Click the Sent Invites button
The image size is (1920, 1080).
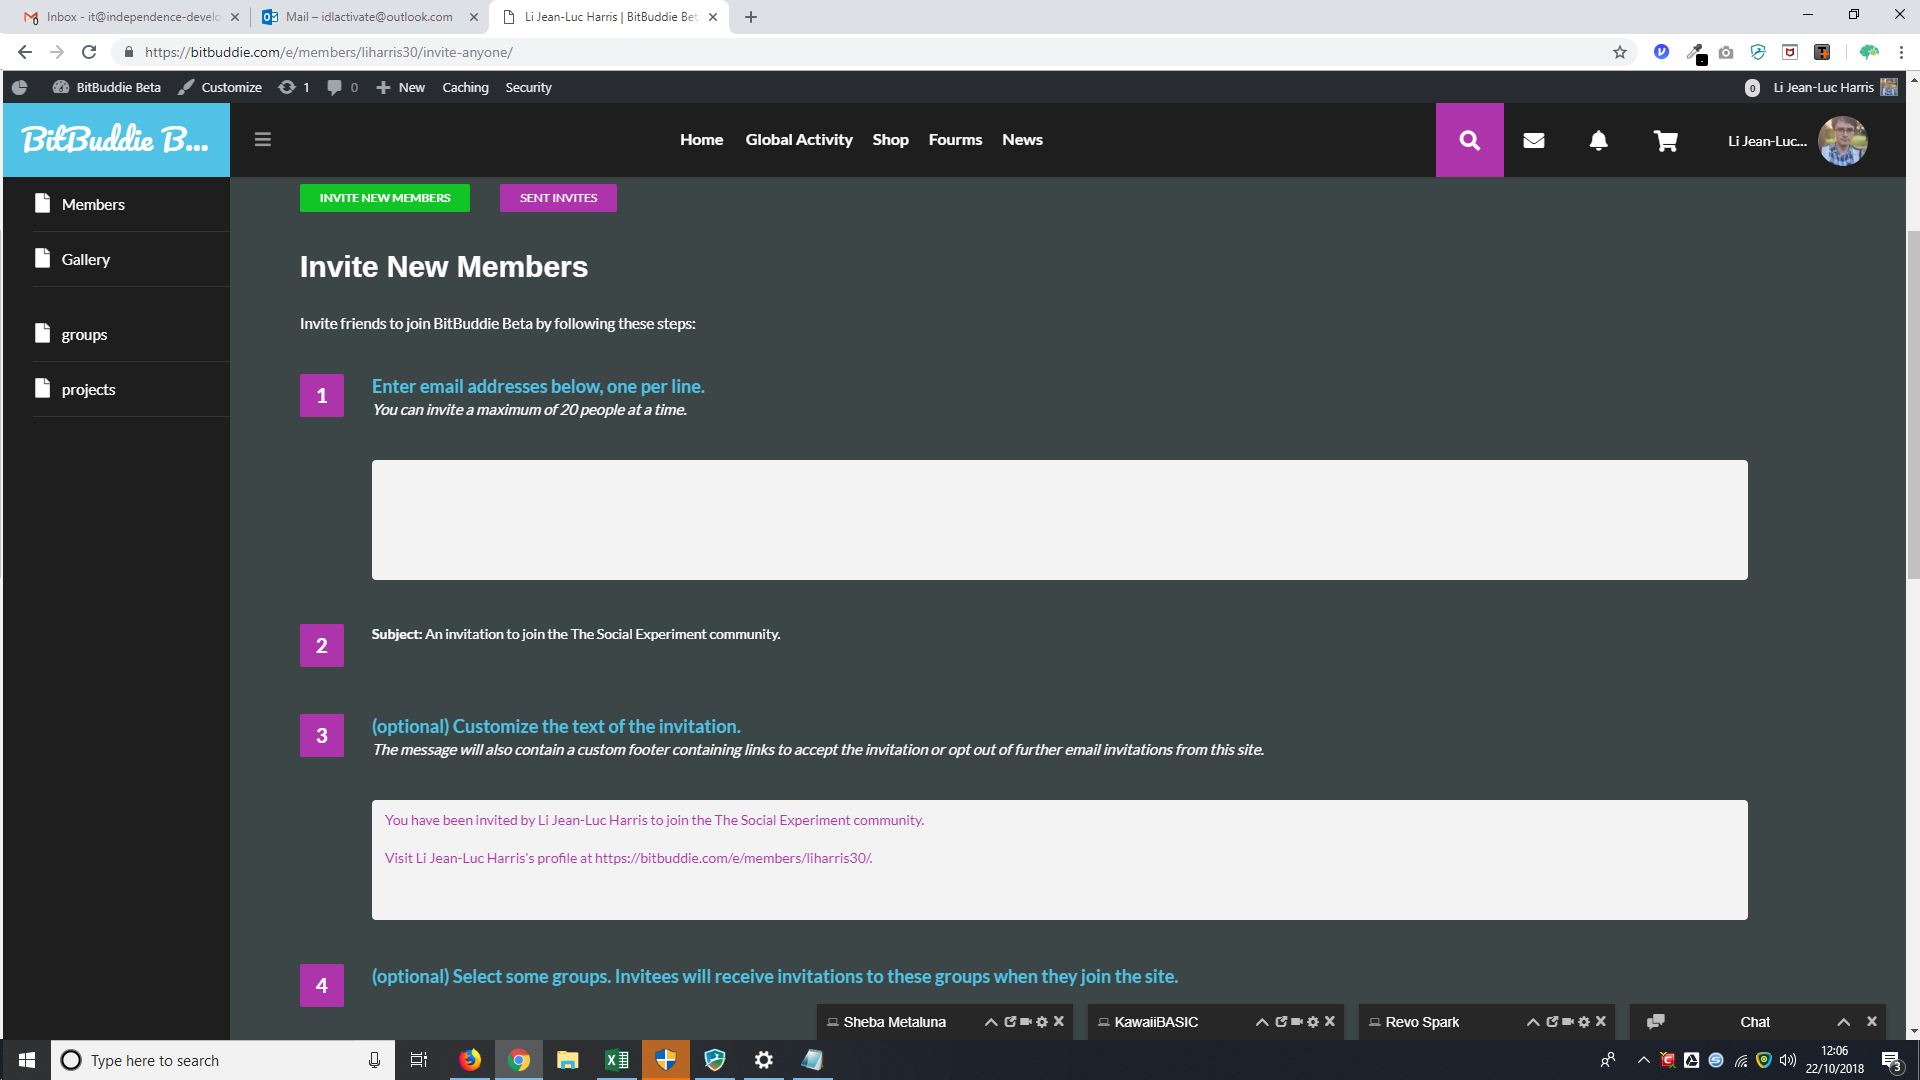tap(558, 198)
